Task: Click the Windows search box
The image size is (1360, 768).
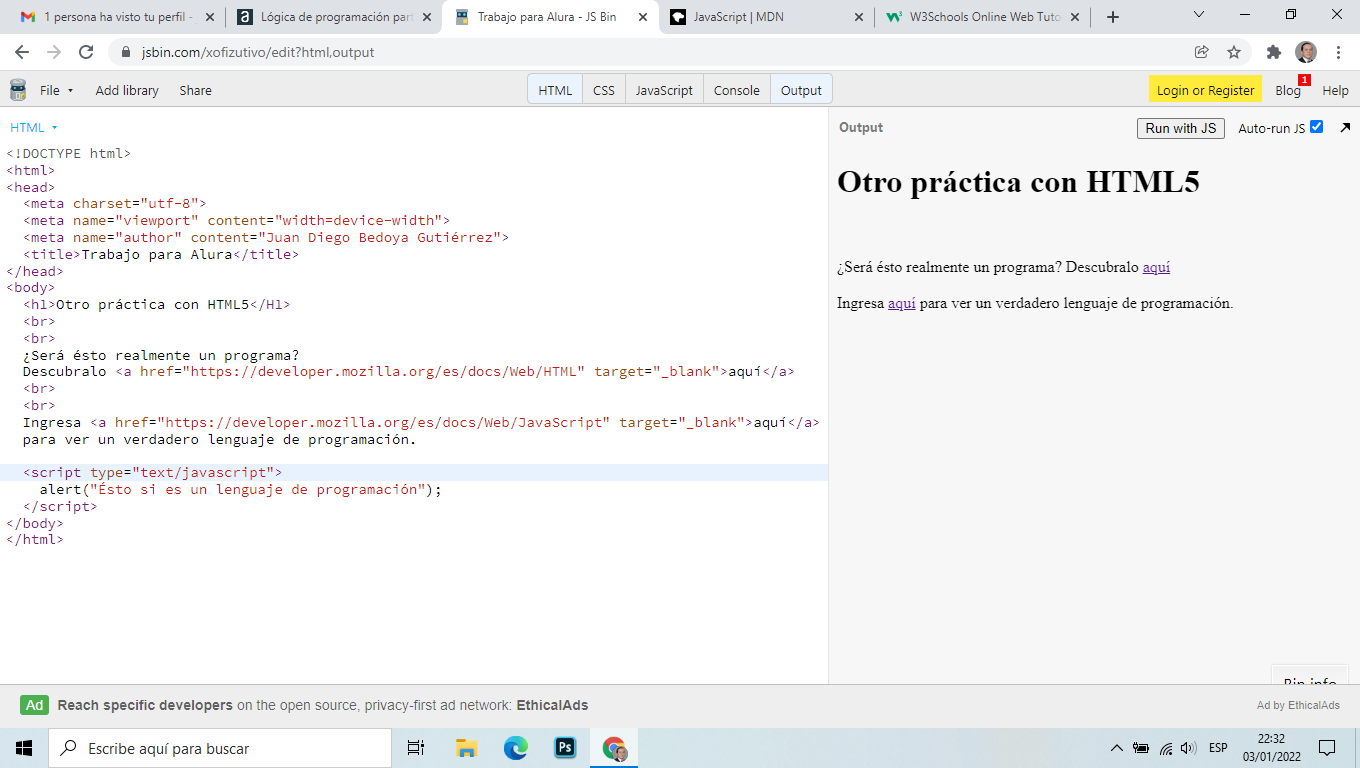Action: tap(220, 748)
